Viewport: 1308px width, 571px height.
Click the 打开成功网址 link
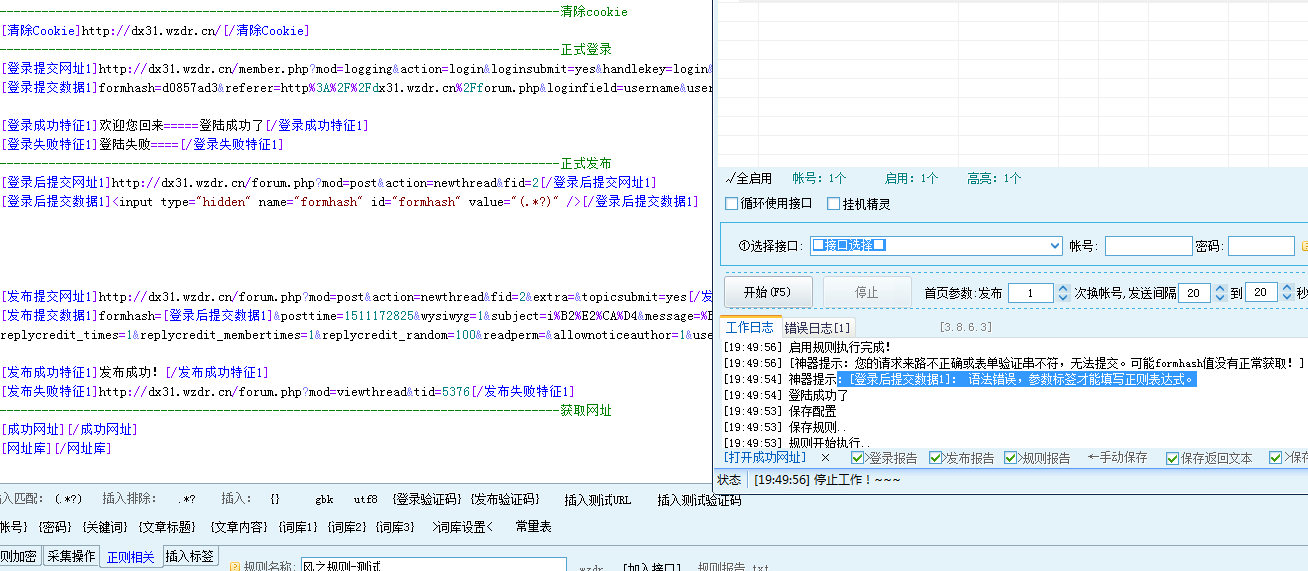[x=765, y=458]
